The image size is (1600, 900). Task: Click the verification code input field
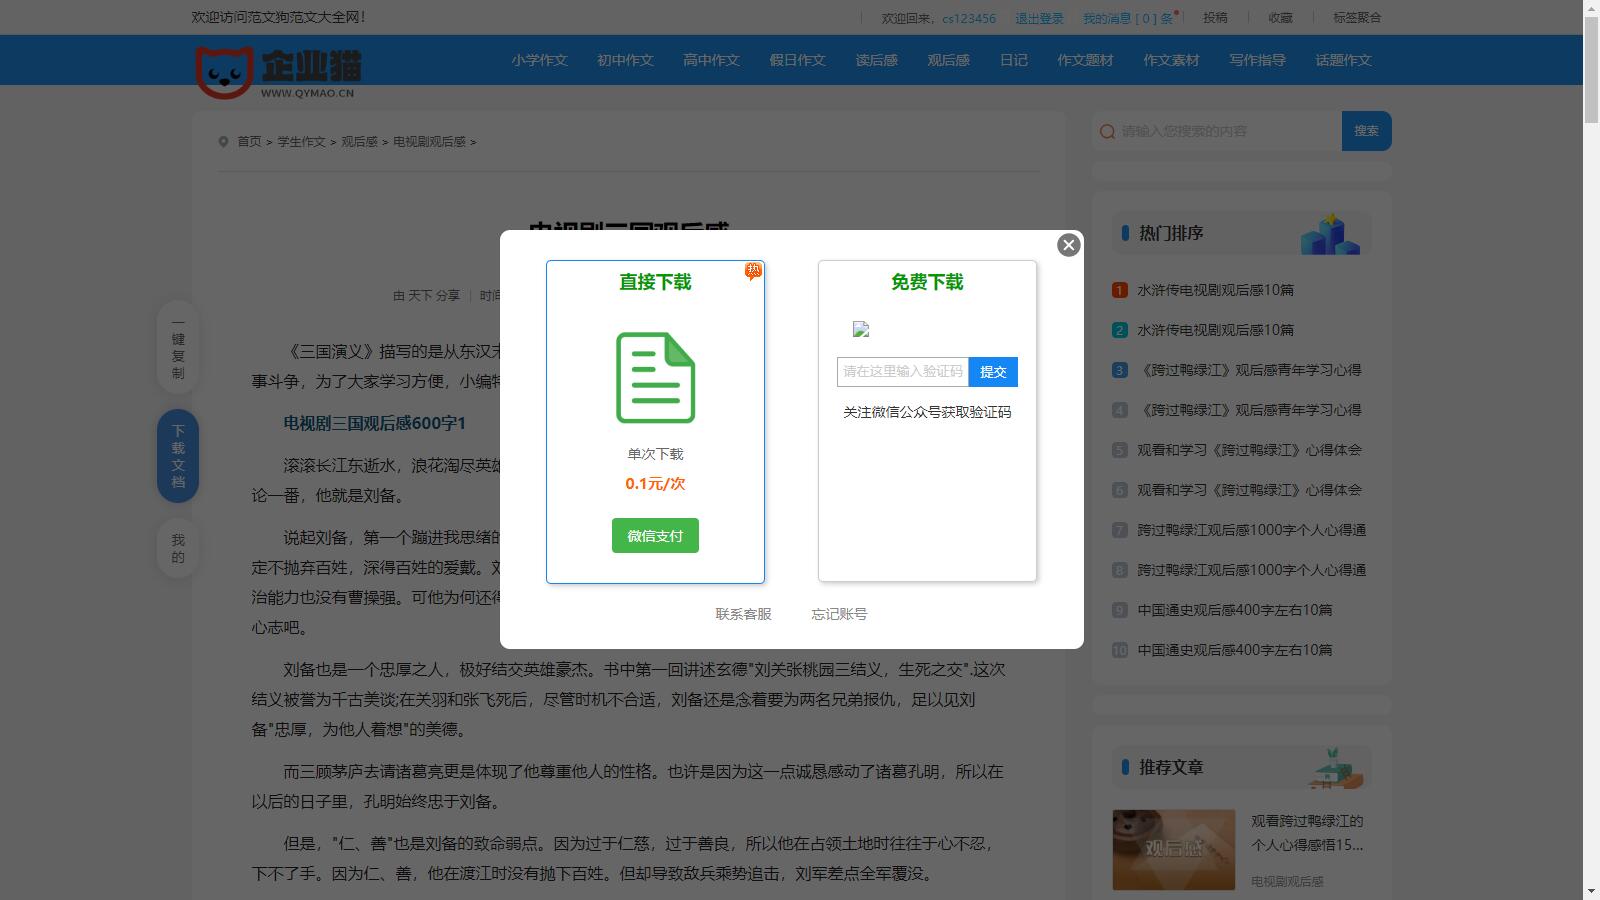(902, 371)
